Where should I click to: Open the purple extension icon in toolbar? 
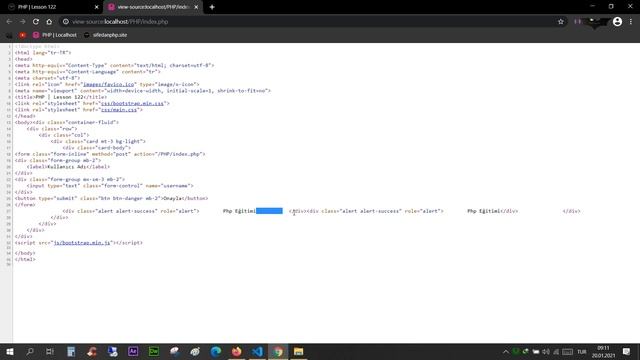pyautogui.click(x=577, y=22)
